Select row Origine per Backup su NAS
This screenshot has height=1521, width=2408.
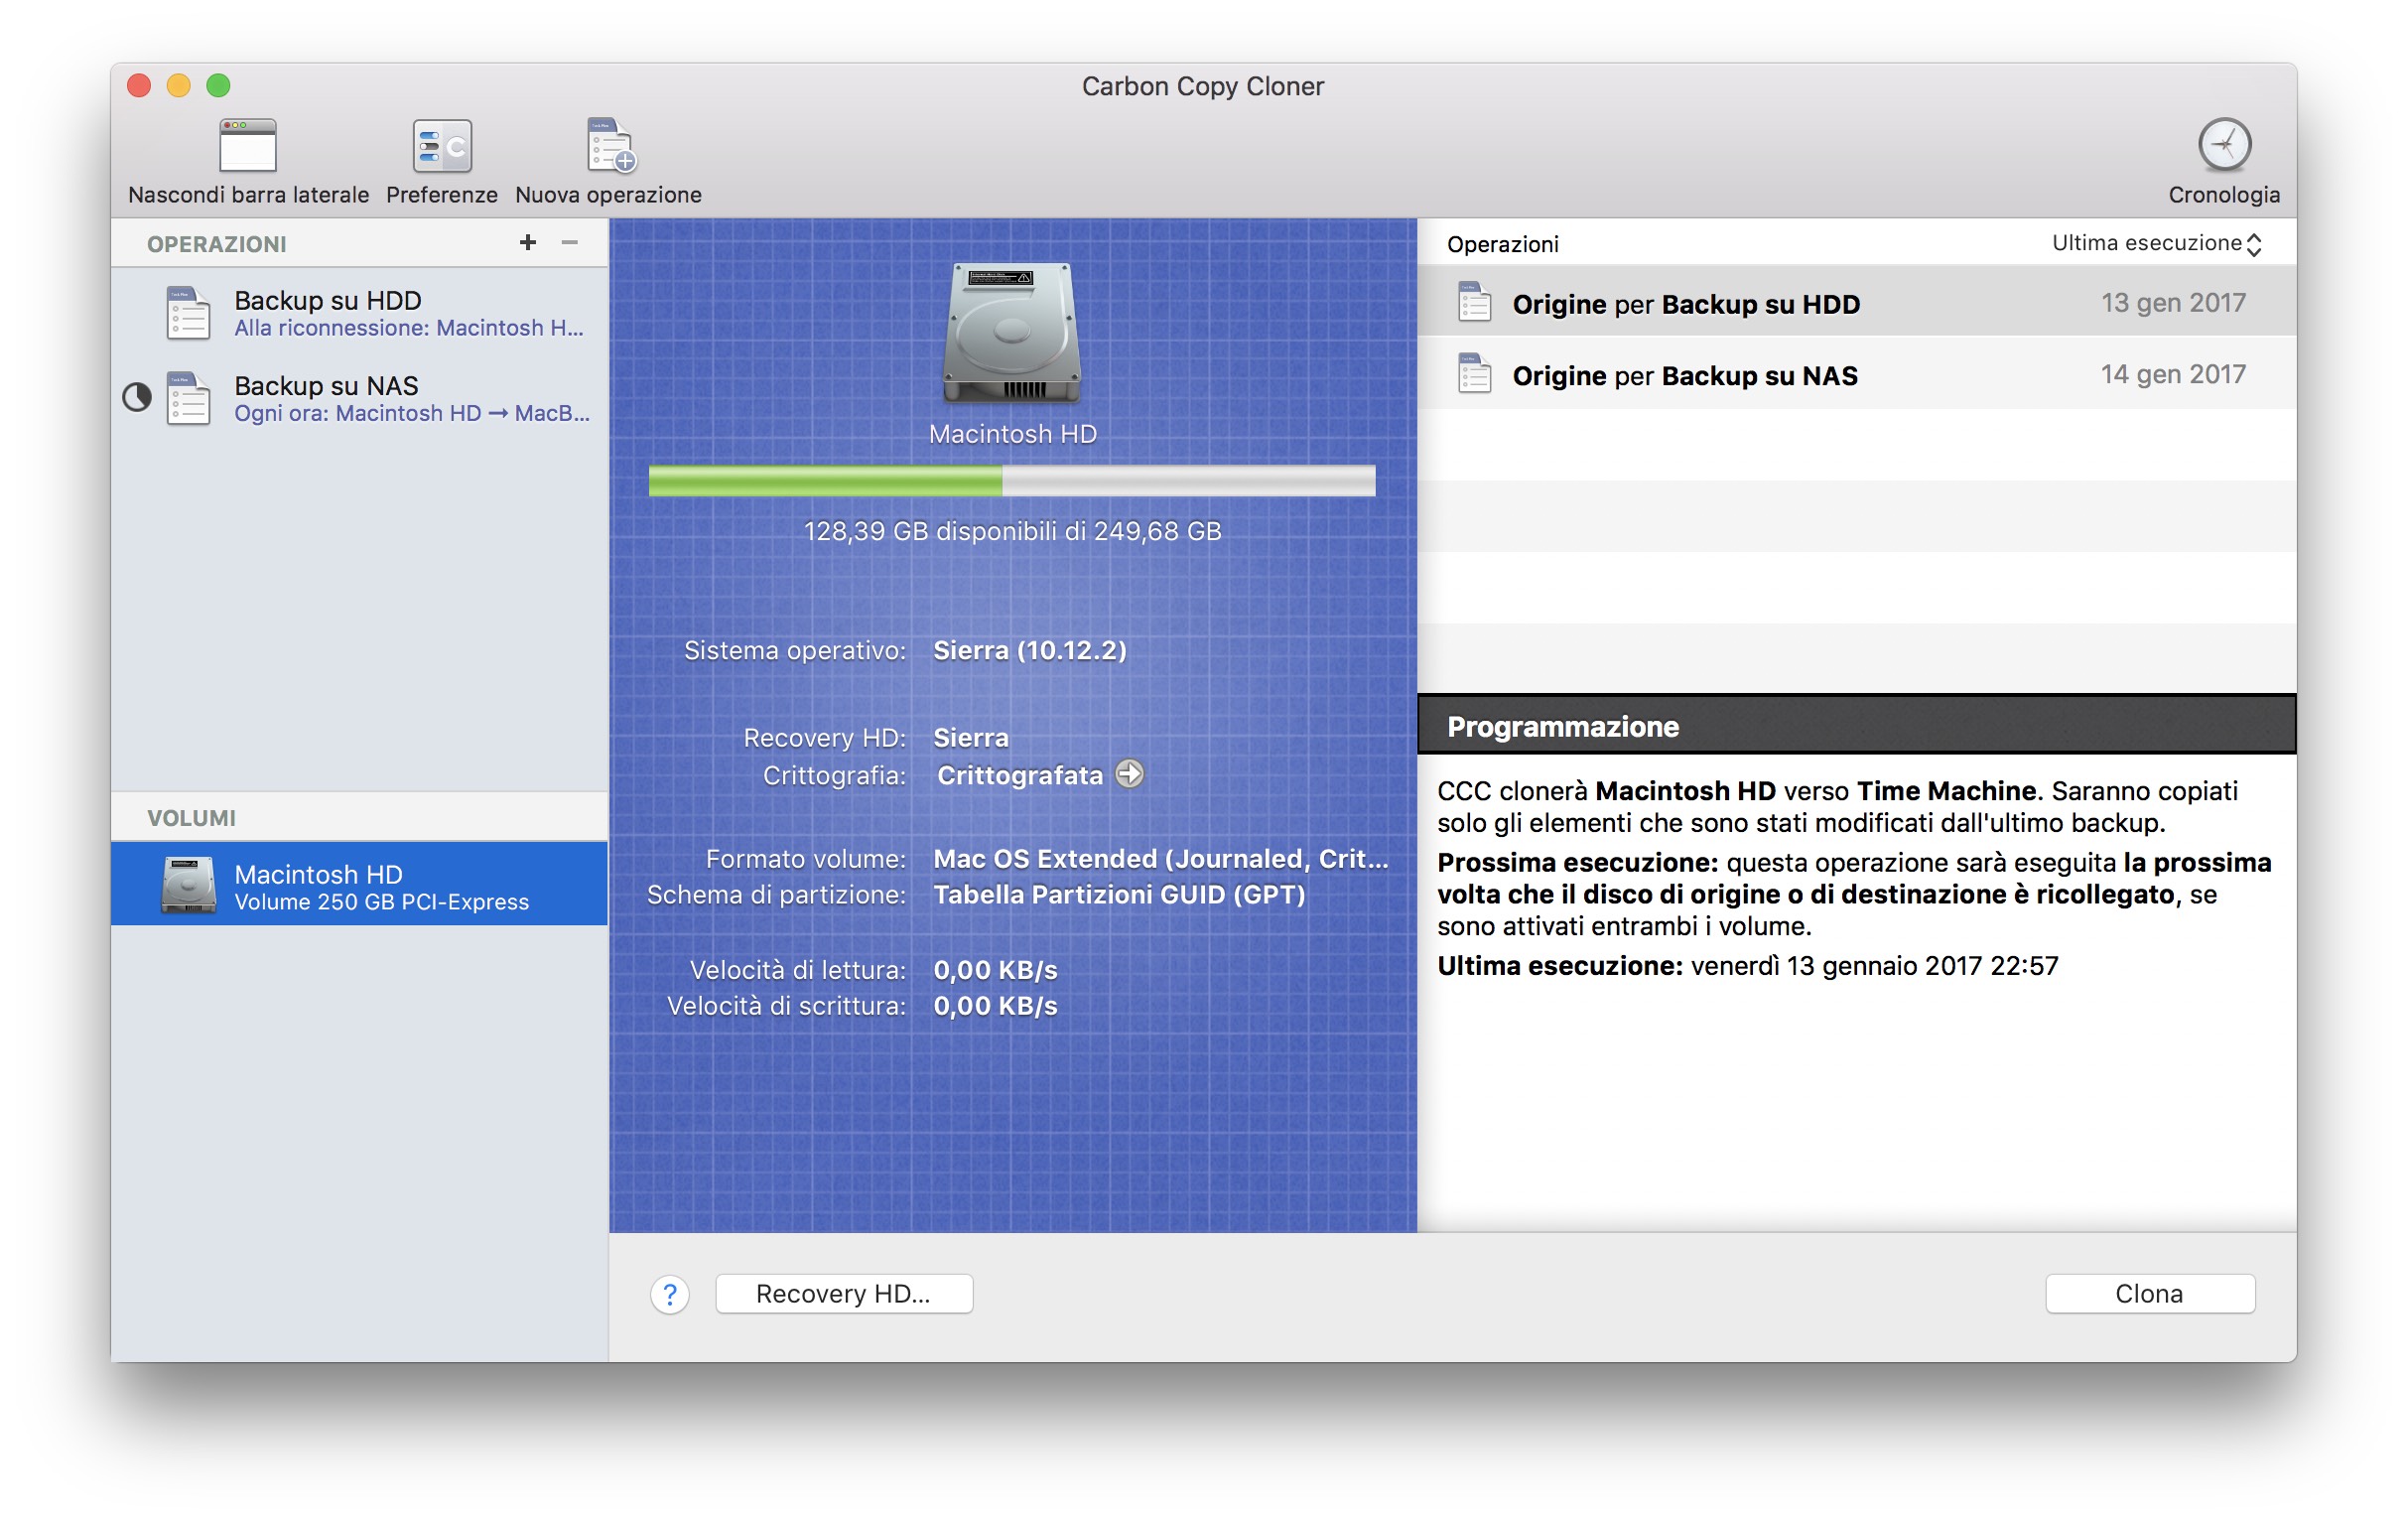1856,374
